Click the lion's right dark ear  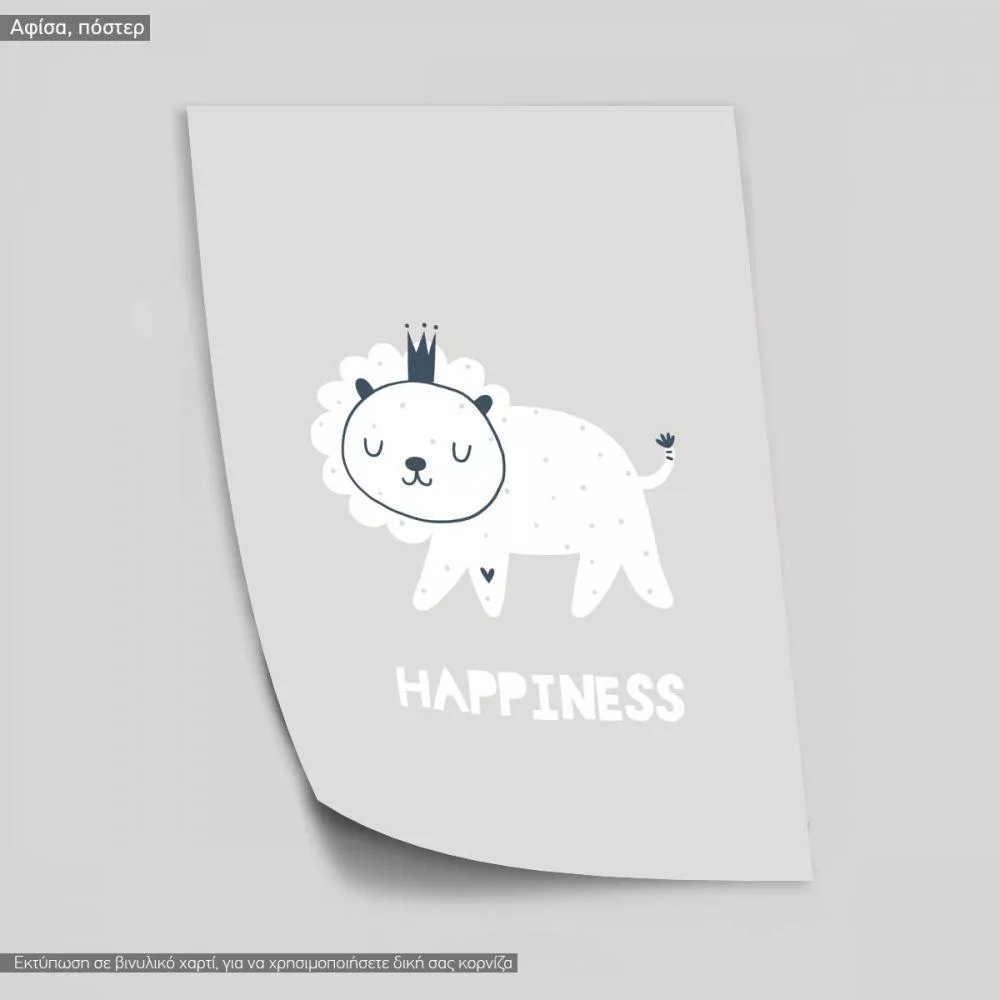(x=483, y=404)
